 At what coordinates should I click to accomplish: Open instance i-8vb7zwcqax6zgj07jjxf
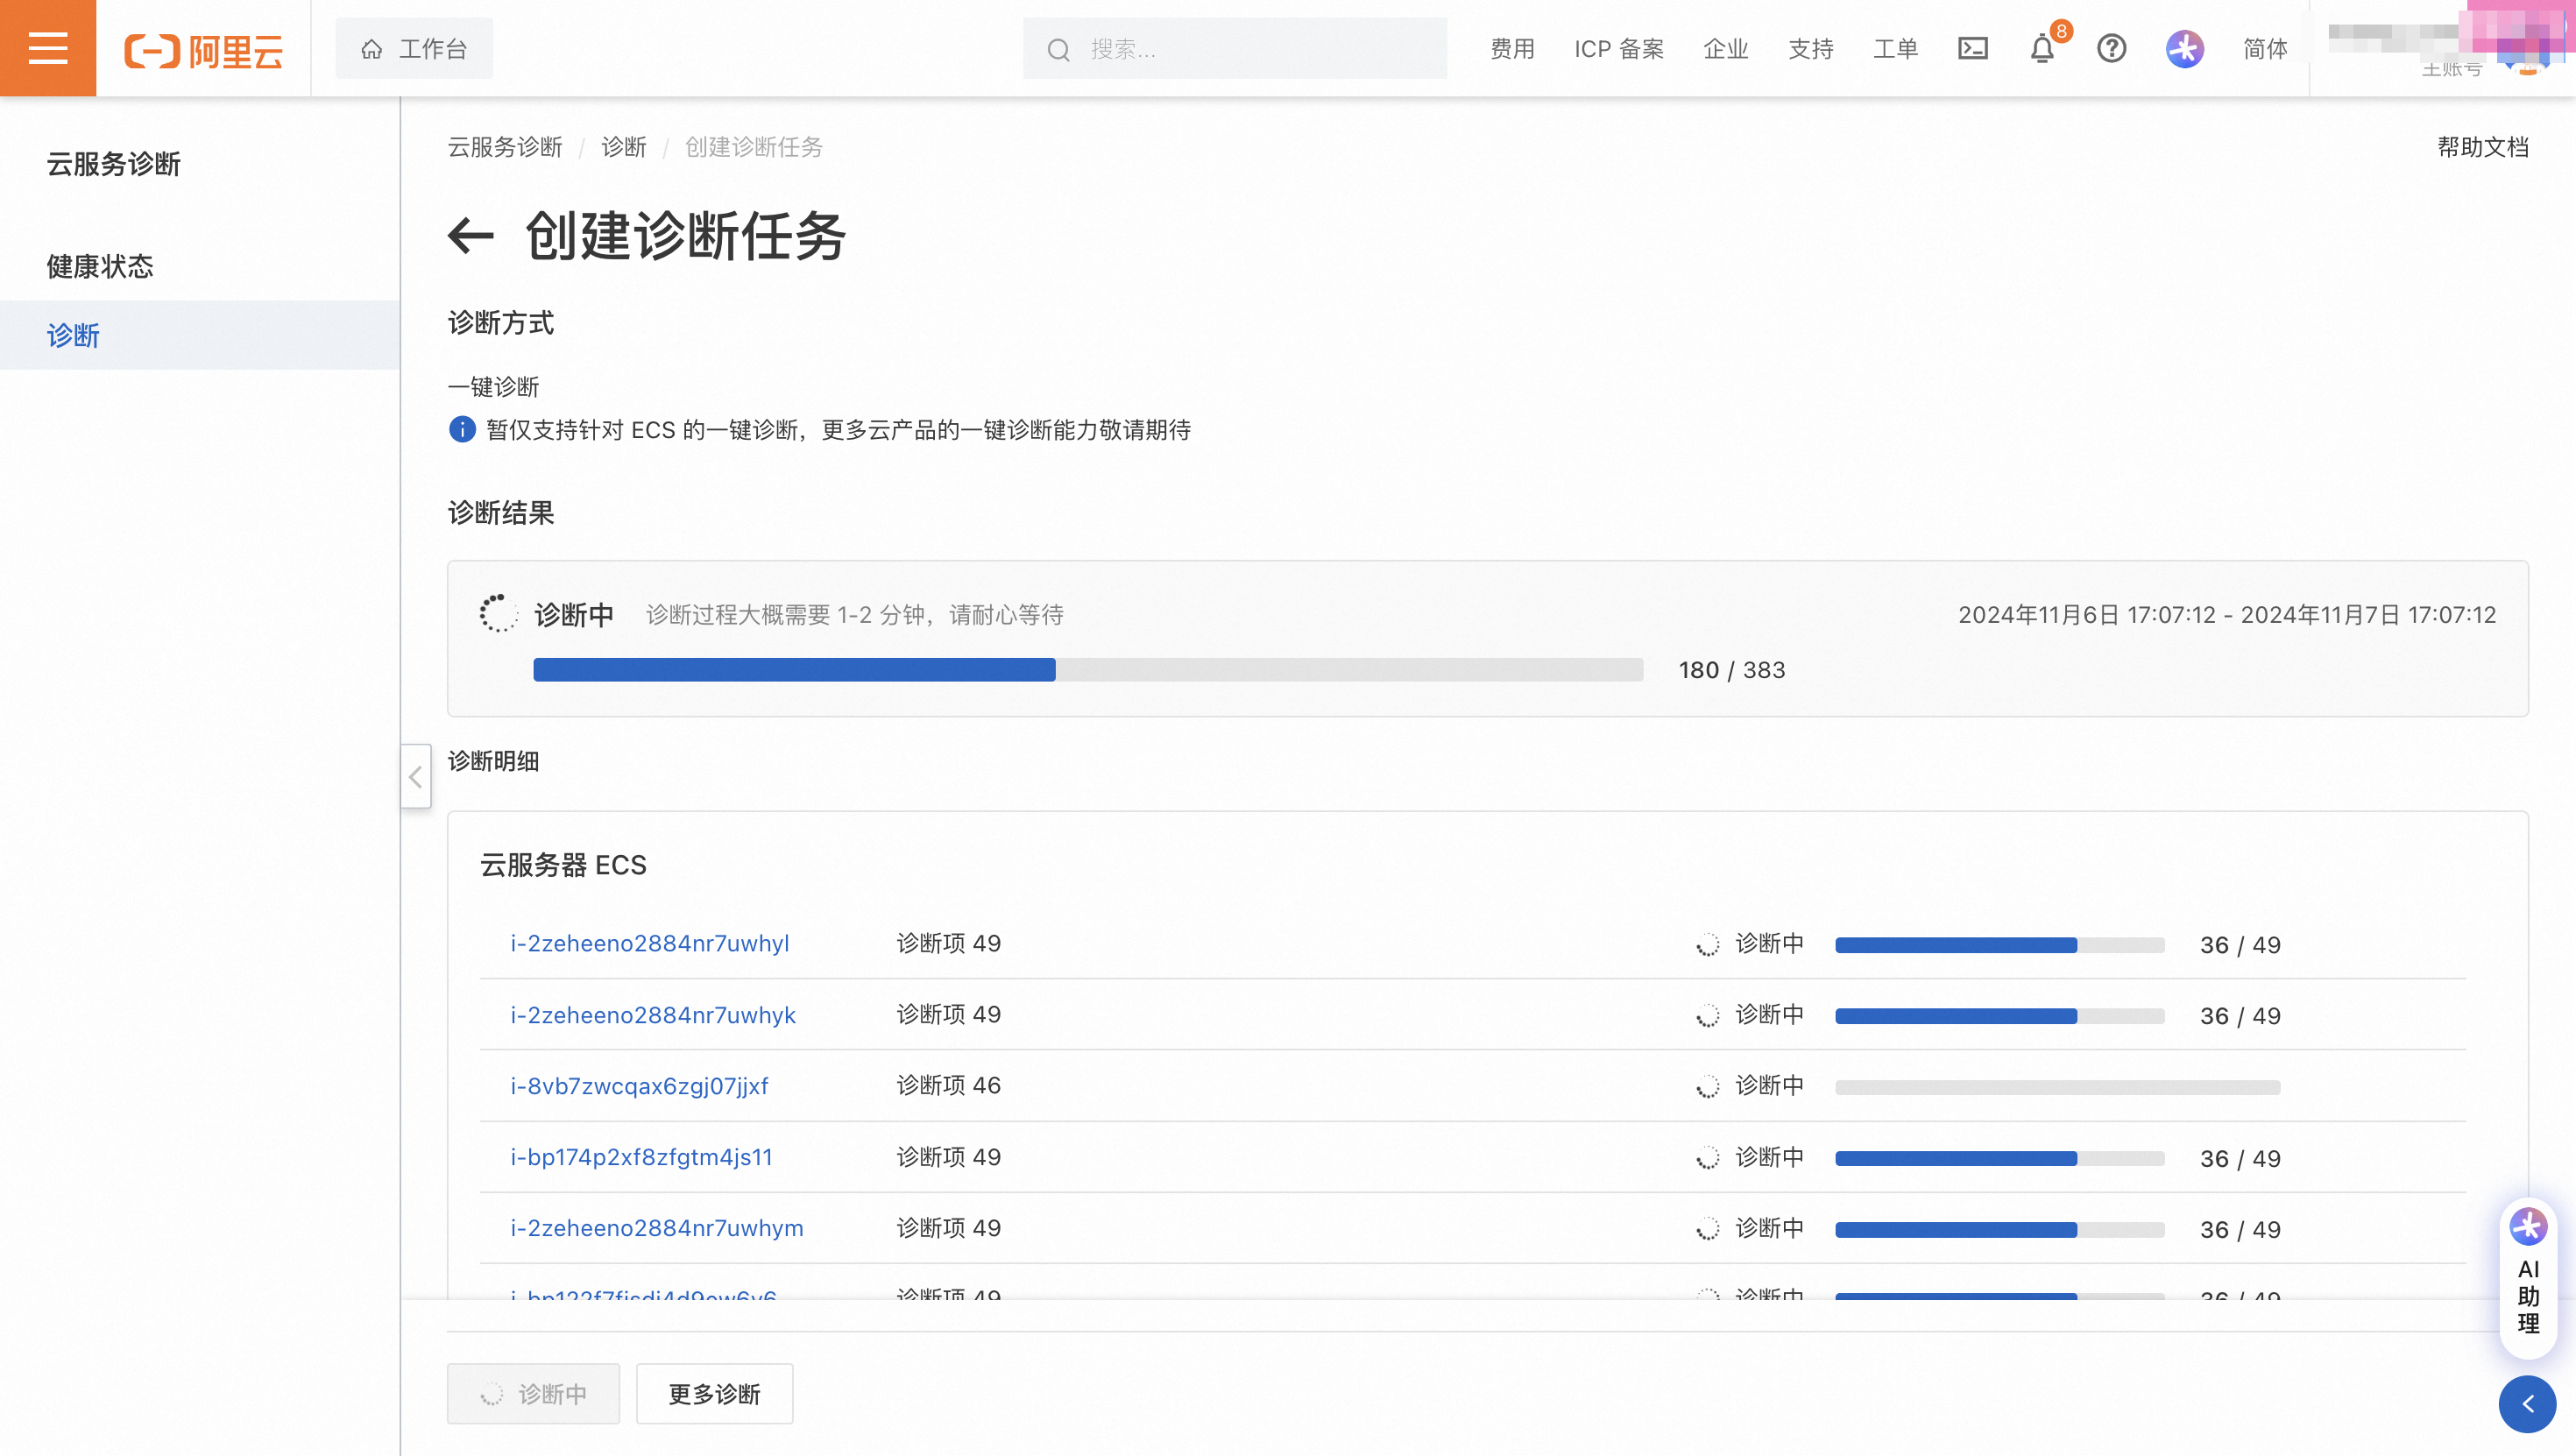[x=640, y=1086]
